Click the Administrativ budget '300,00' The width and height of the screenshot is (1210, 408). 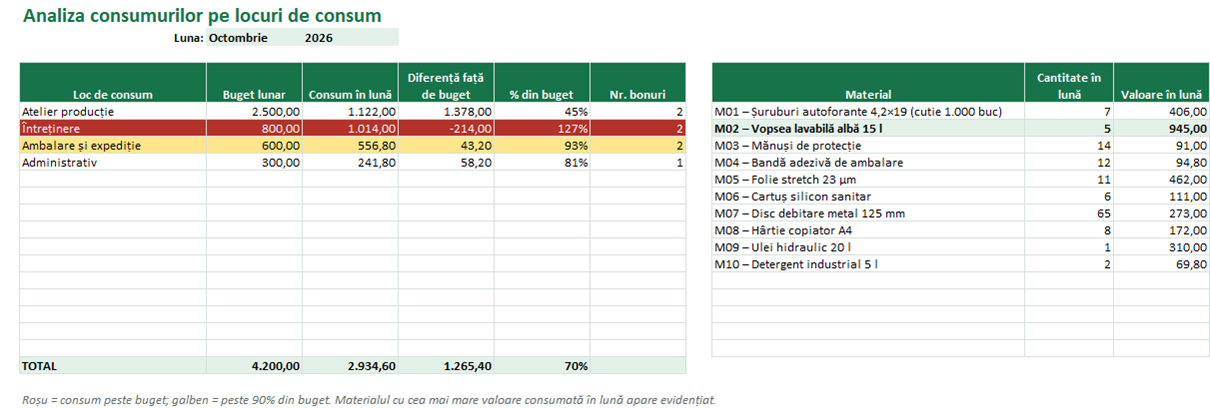(254, 163)
